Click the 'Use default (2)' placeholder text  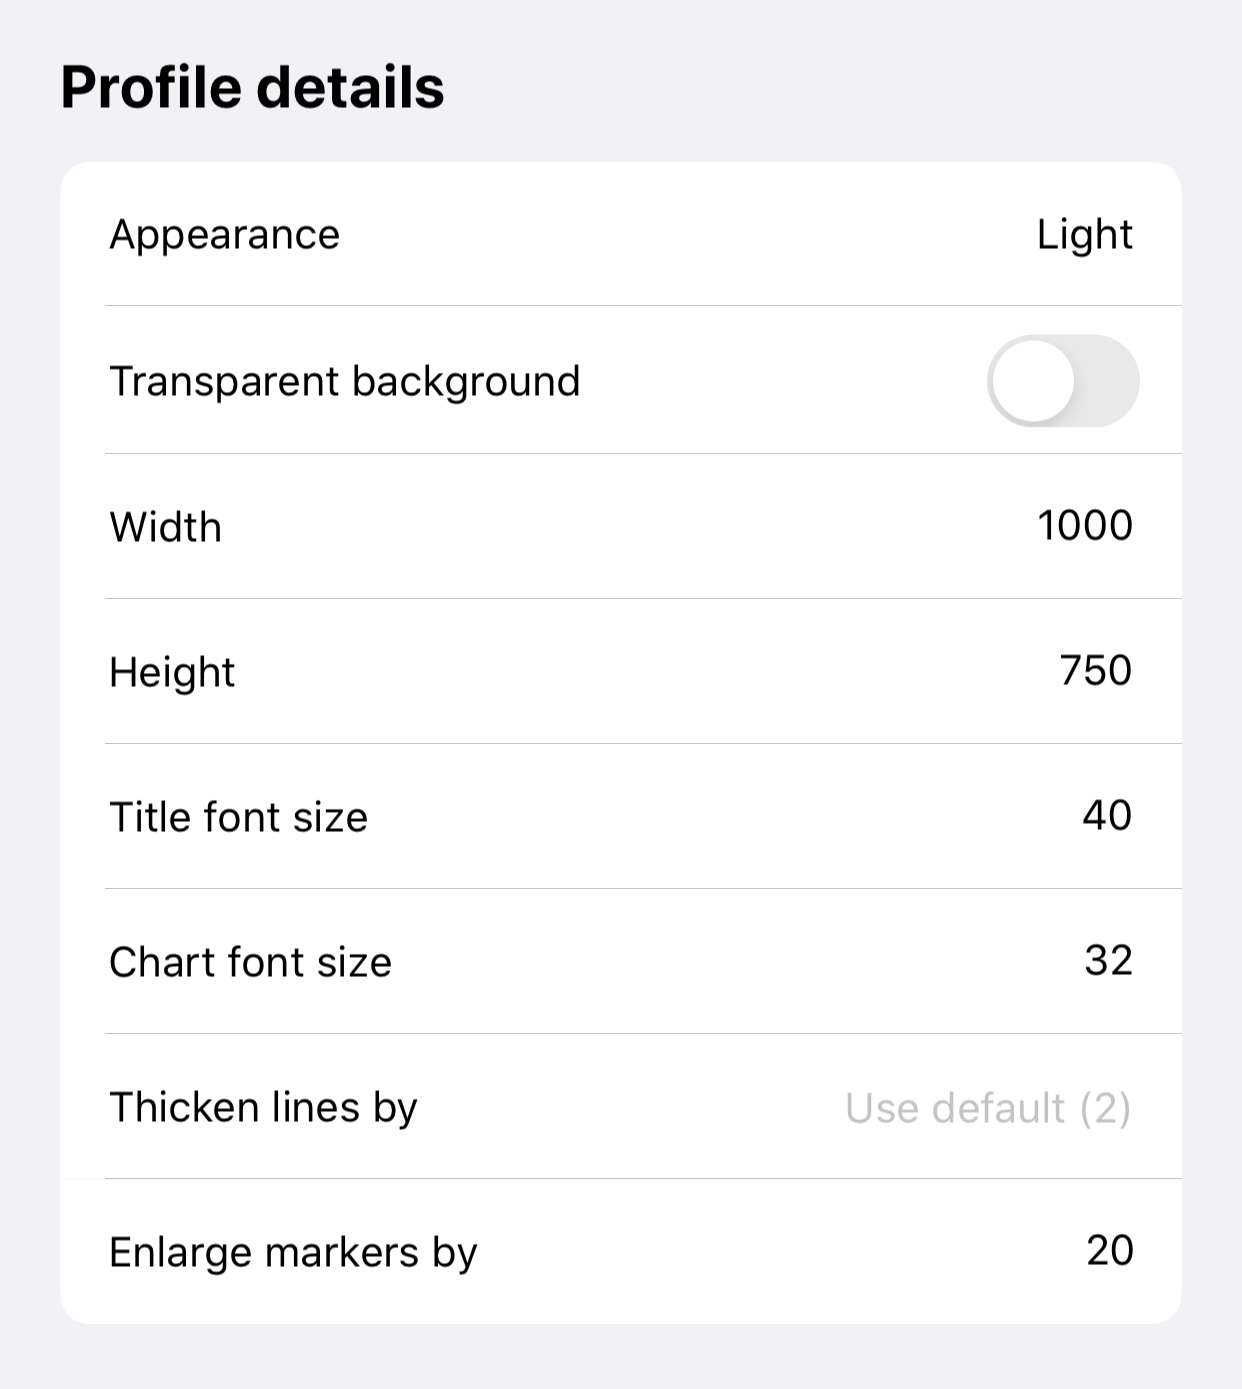[988, 1108]
